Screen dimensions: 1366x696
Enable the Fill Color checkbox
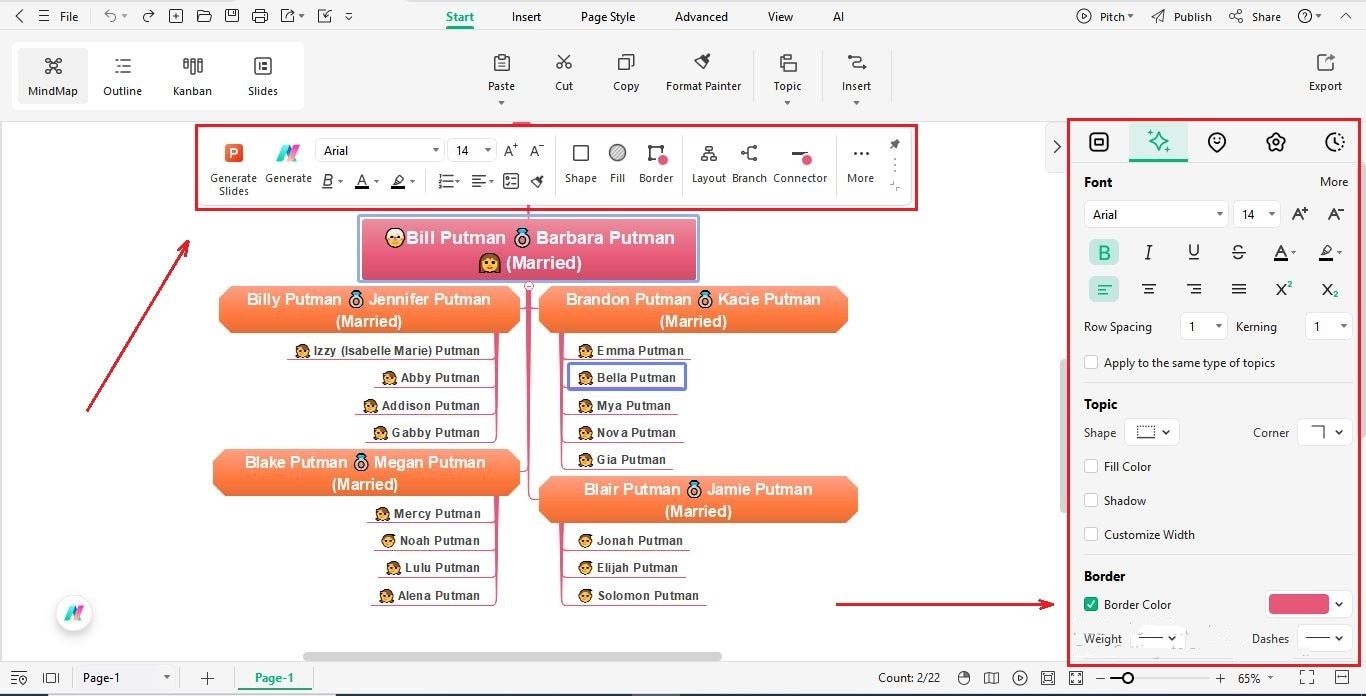coord(1091,466)
